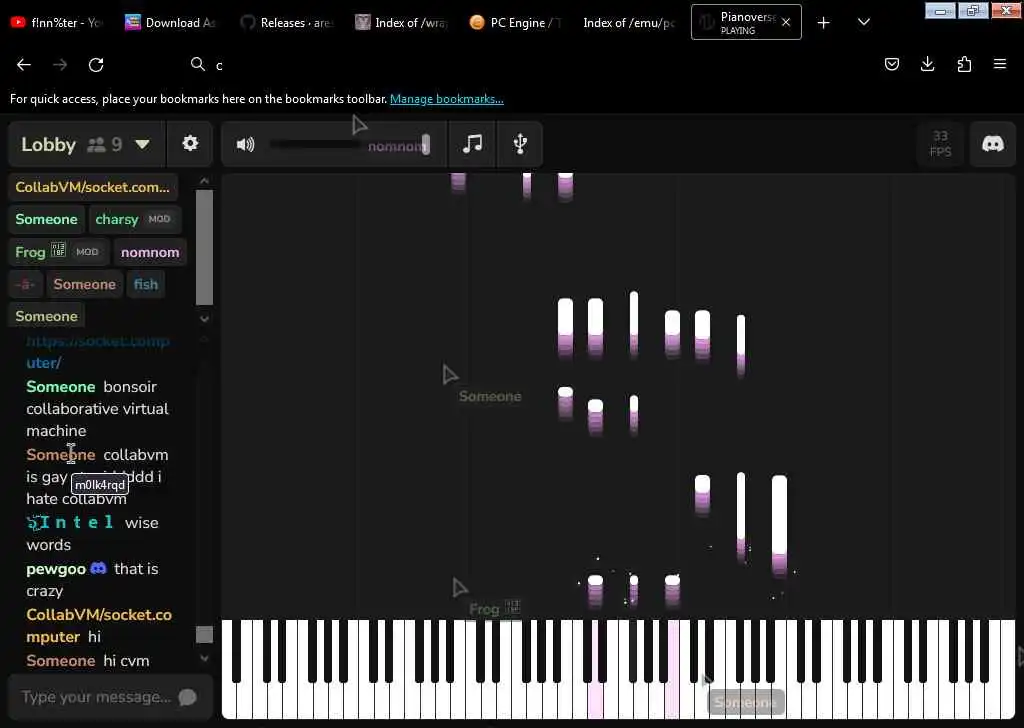
Task: Click the user list scrollbar thumb
Action: (x=204, y=247)
